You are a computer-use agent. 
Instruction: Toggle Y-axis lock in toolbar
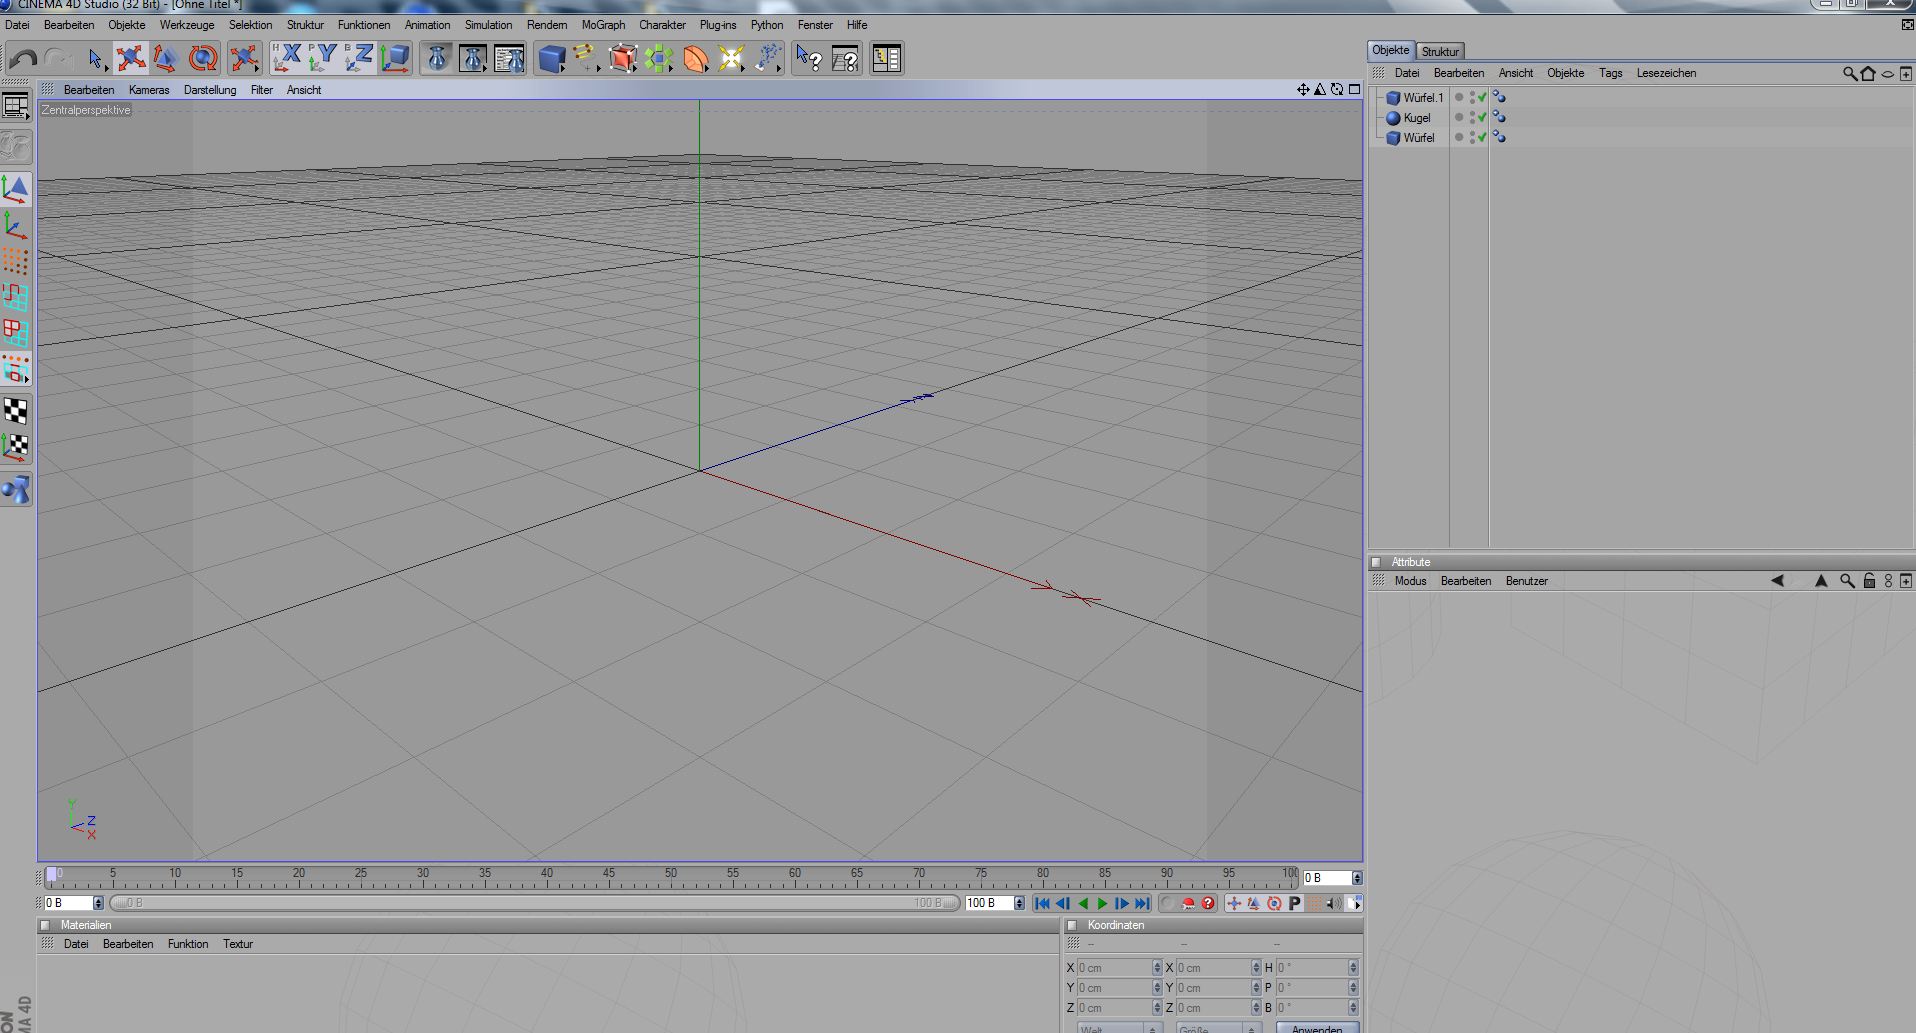click(322, 59)
